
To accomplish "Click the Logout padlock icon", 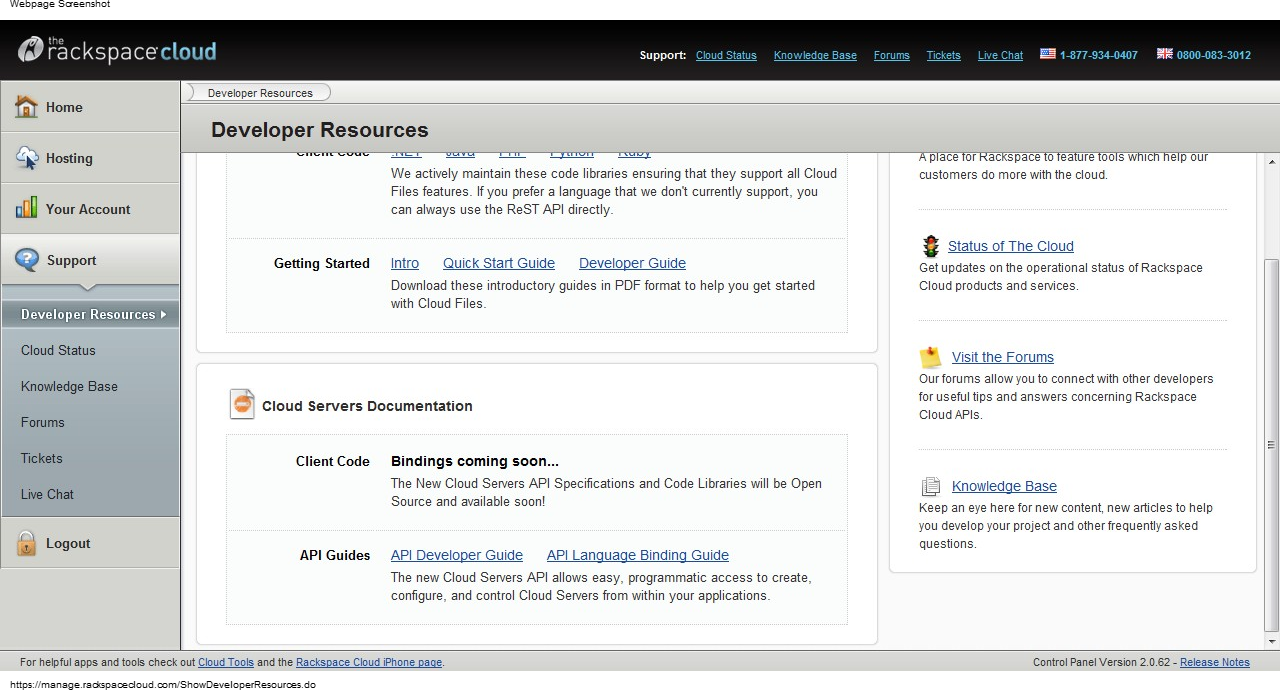I will click(26, 543).
